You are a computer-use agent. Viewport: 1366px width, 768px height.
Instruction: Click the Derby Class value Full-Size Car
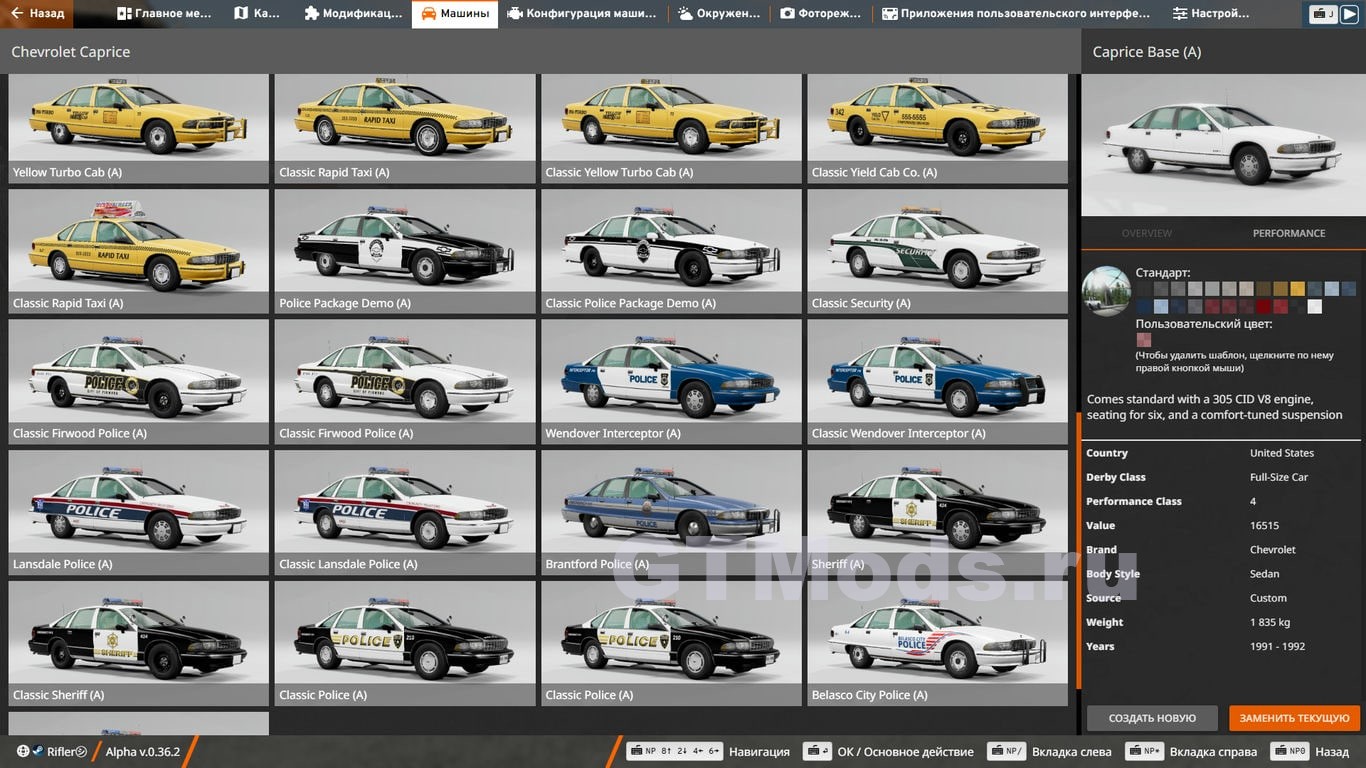coord(1279,477)
